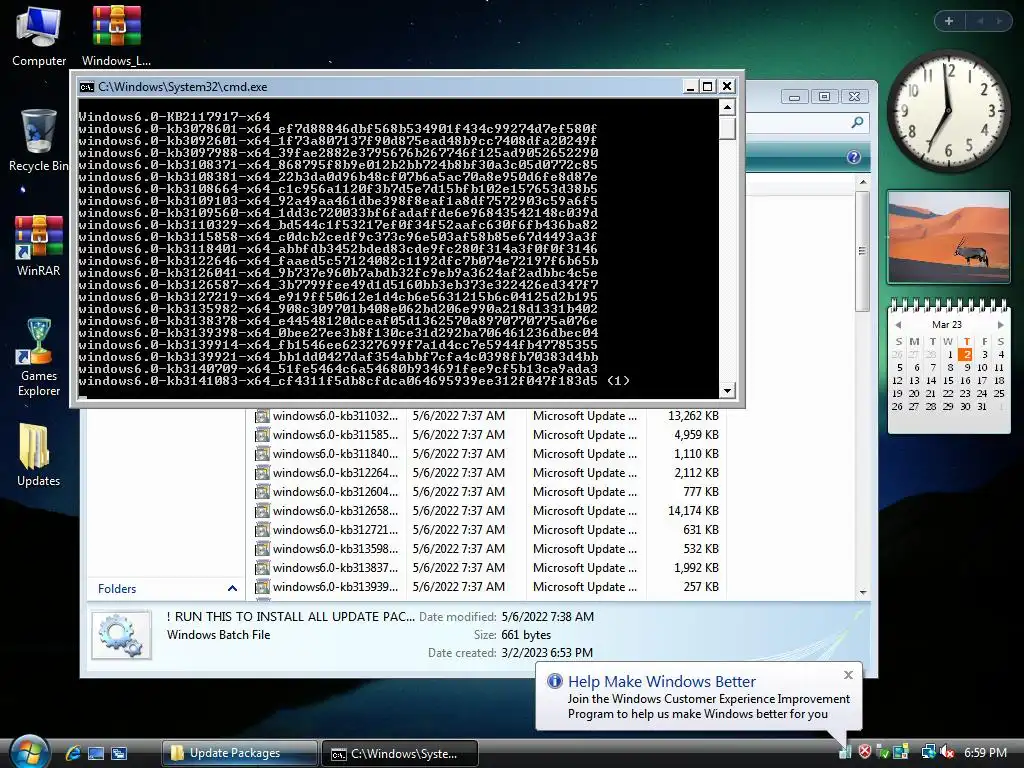Viewport: 1024px width, 768px height.
Task: Click the Switch Between Windows Quick Launch icon
Action: pos(119,753)
